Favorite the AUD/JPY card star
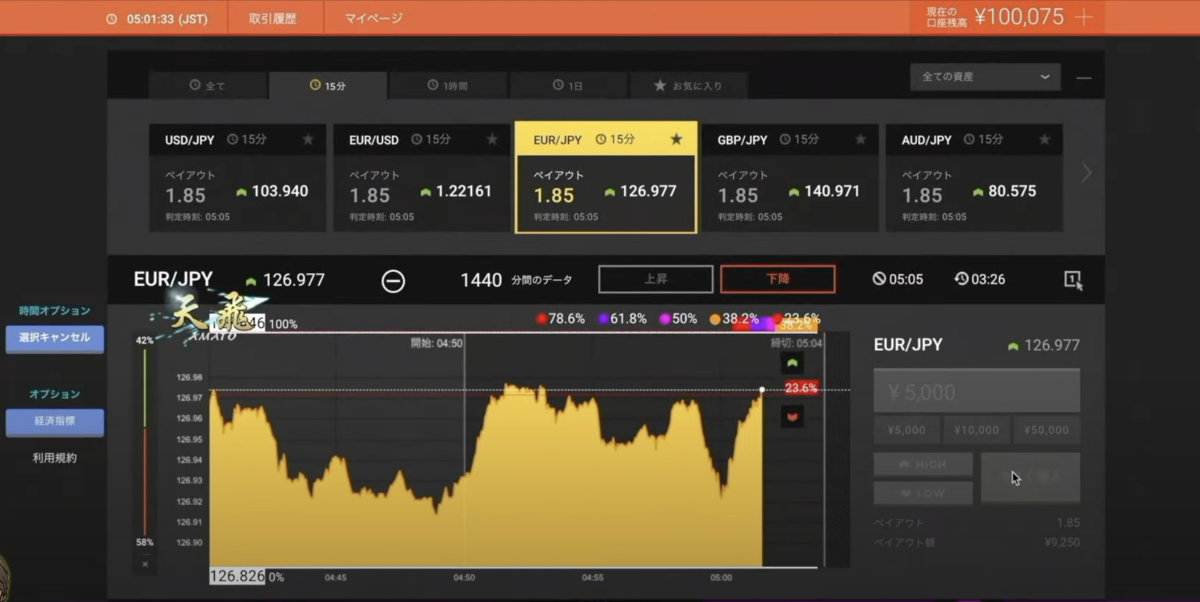1200x602 pixels. [x=1044, y=140]
